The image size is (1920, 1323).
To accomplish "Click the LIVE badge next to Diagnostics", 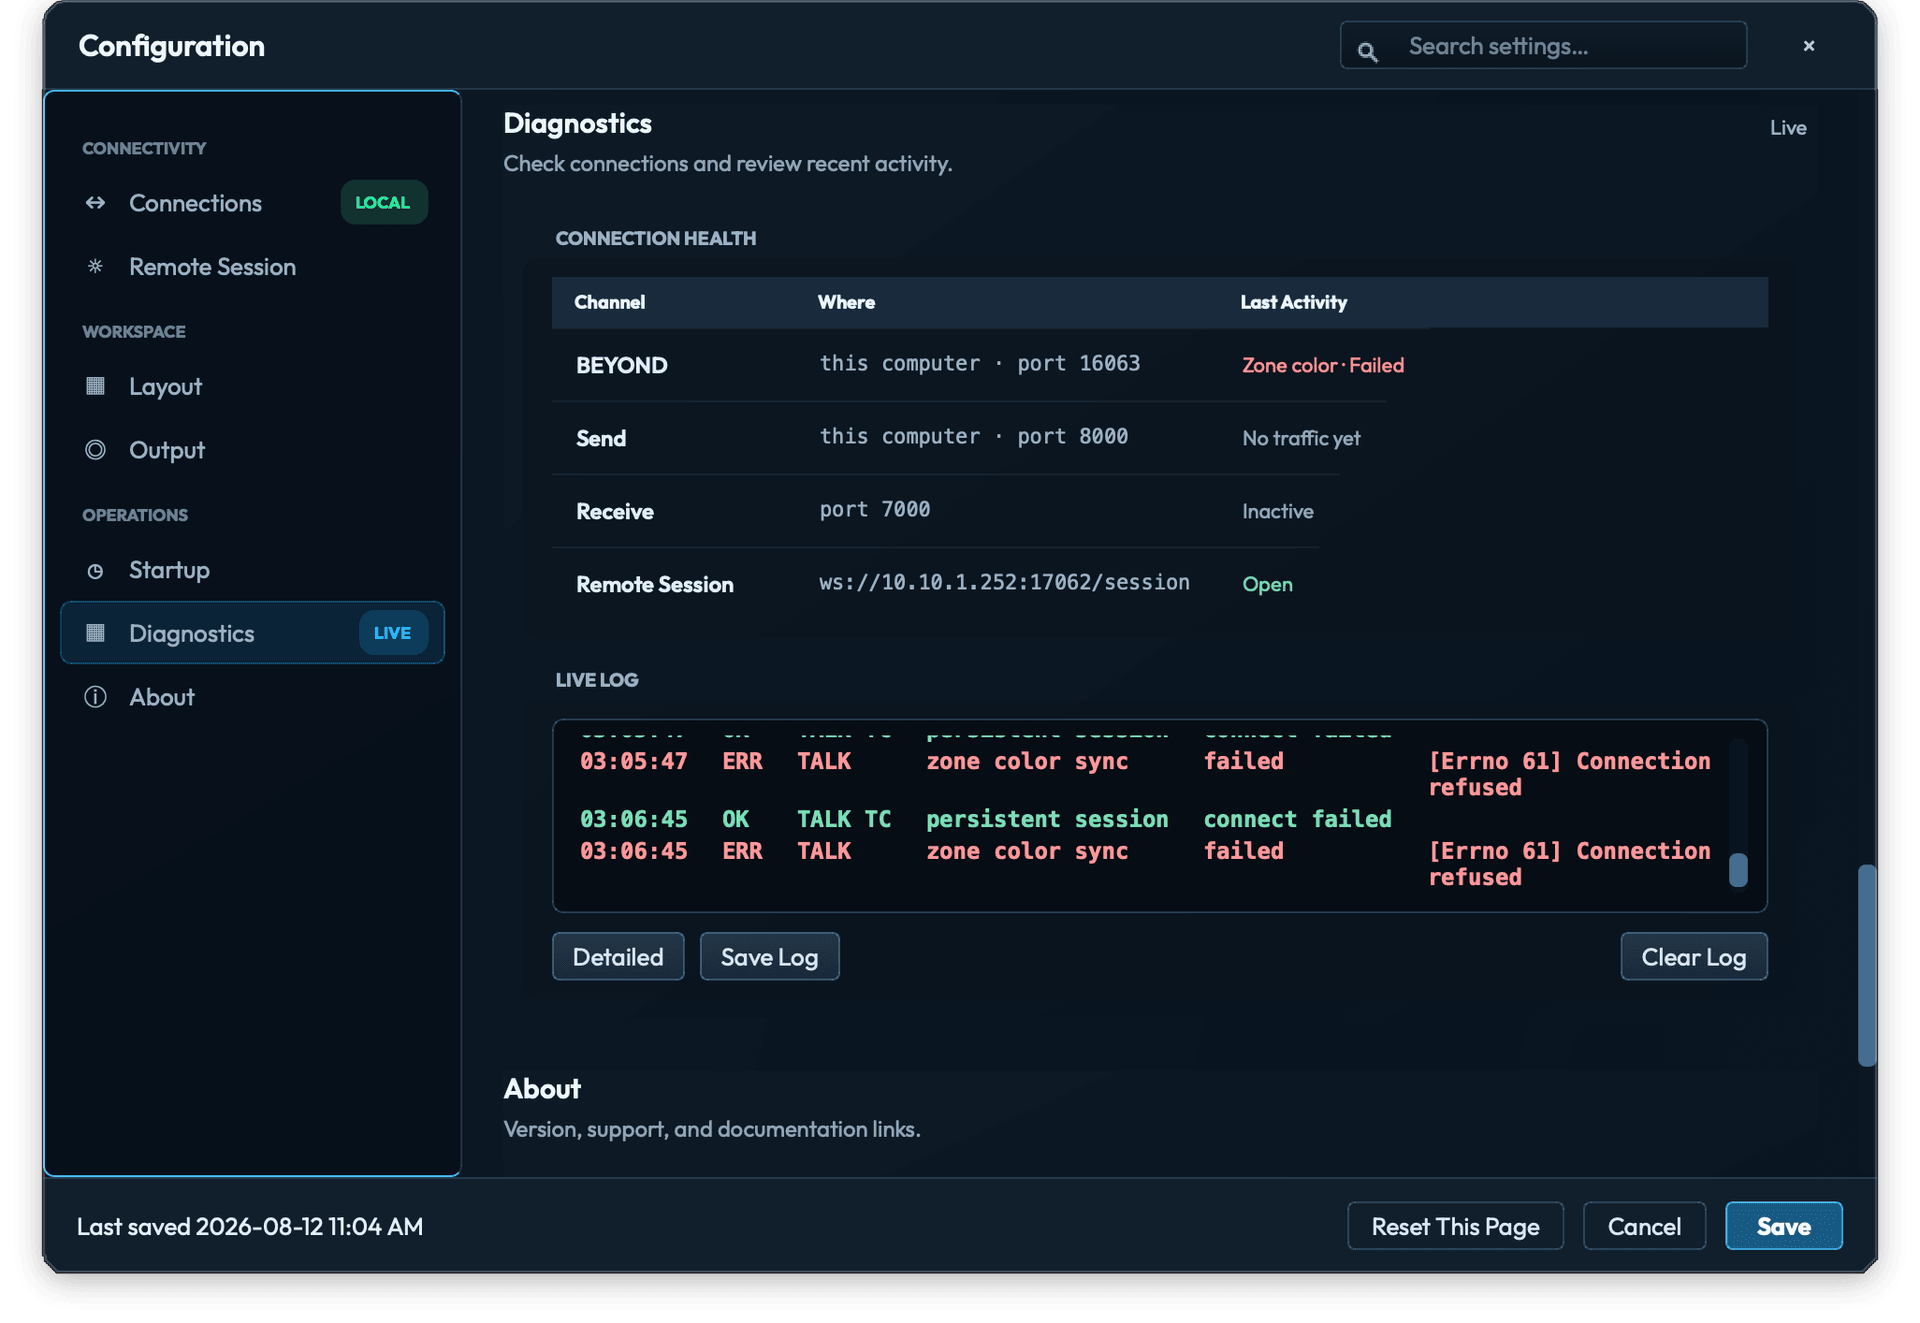I will click(x=393, y=633).
